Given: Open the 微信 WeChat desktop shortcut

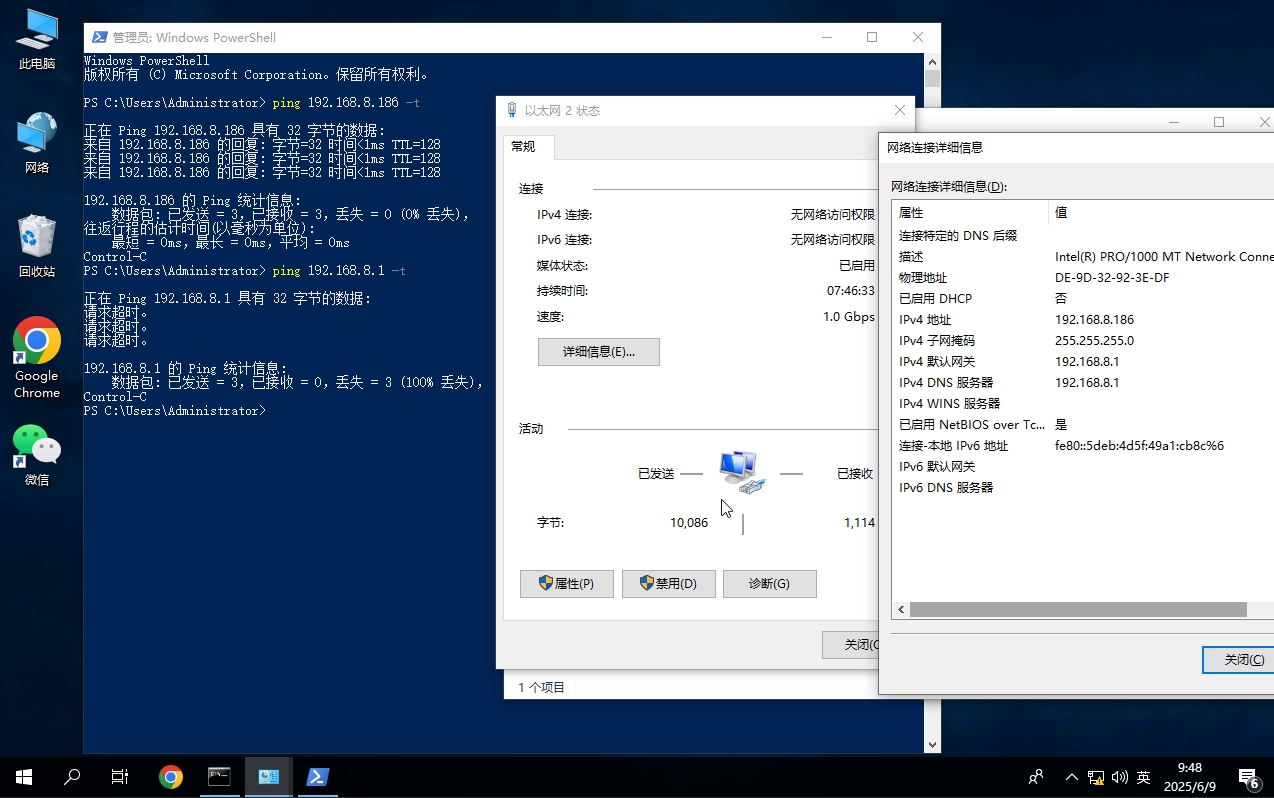Looking at the screenshot, I should point(37,454).
